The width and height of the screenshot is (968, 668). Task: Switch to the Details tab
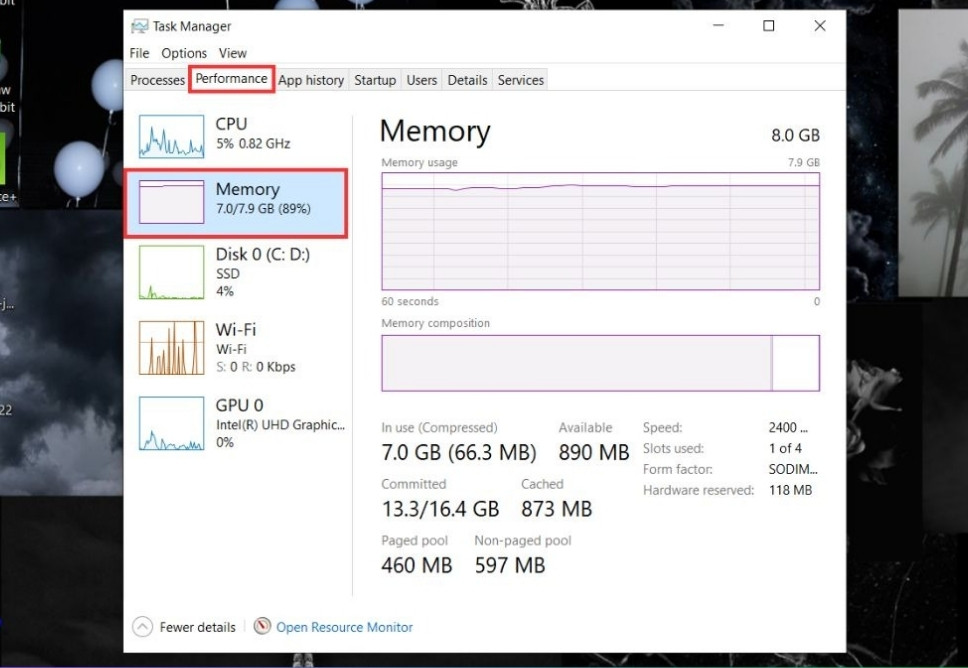pyautogui.click(x=467, y=80)
